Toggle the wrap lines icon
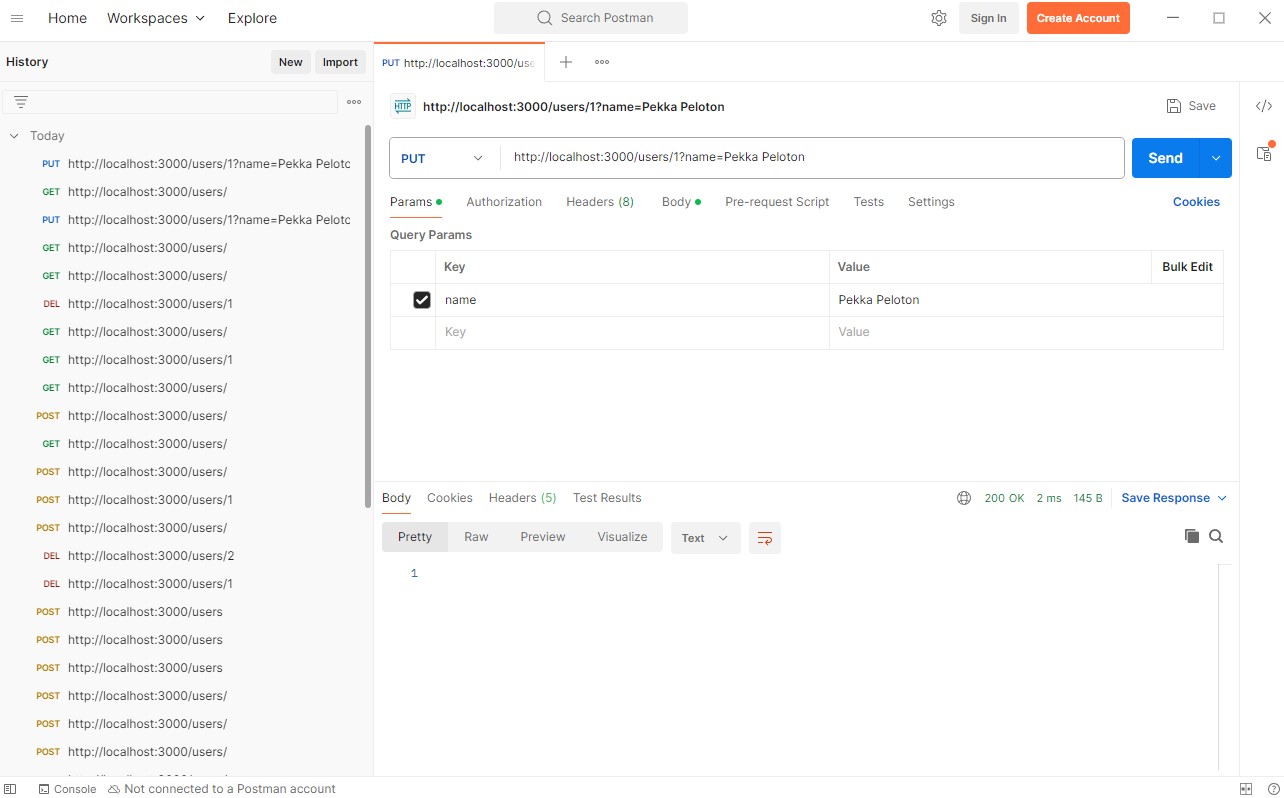The height and width of the screenshot is (798, 1284). (x=764, y=538)
